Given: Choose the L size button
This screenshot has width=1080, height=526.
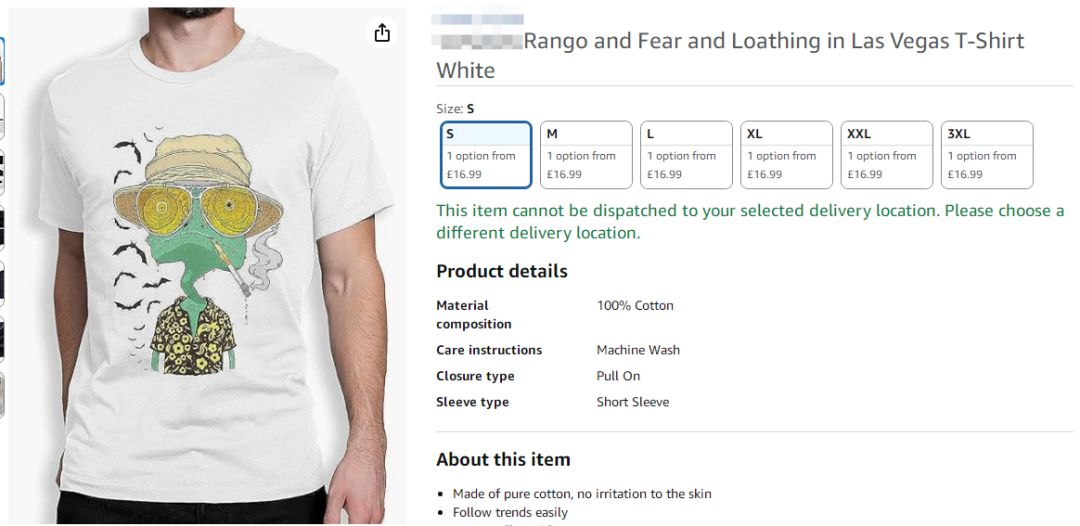Looking at the screenshot, I should tap(686, 155).
